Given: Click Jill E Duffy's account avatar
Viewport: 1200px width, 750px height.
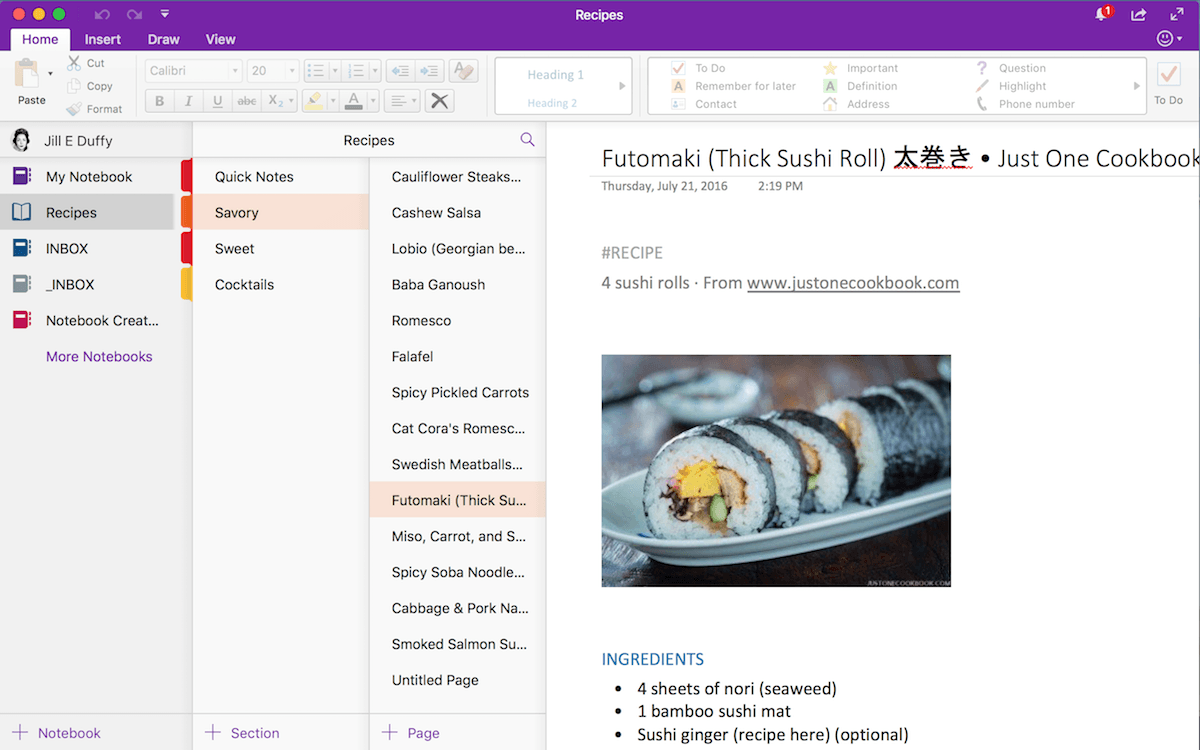Looking at the screenshot, I should coord(21,140).
